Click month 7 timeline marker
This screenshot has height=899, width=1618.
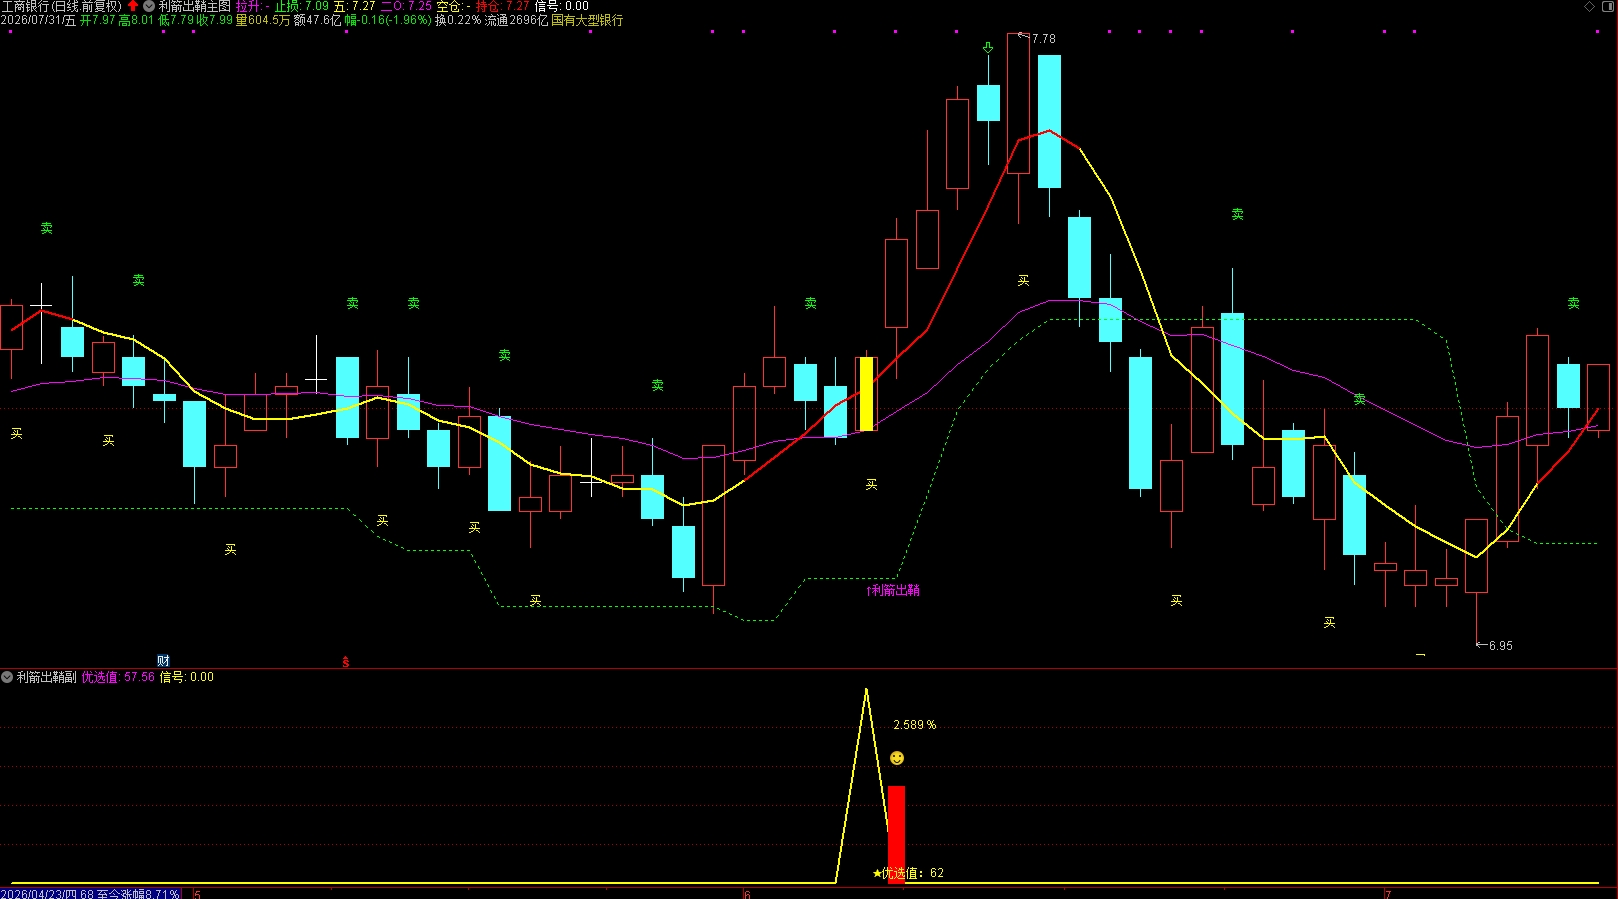tap(1387, 894)
